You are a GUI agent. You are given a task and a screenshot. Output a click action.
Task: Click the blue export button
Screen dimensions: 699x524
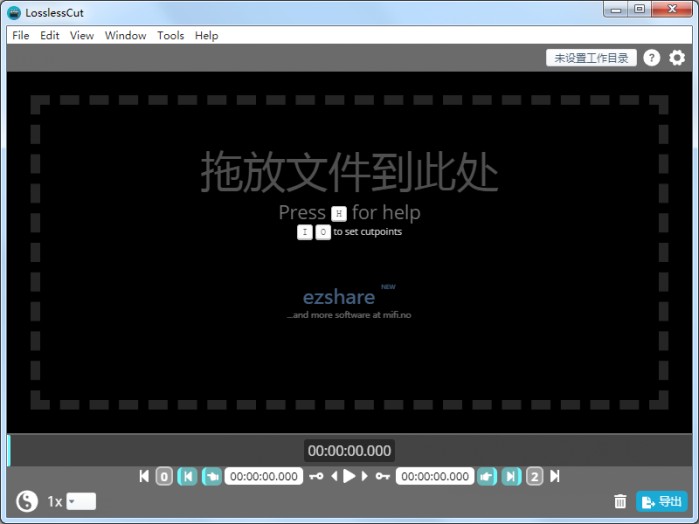662,502
